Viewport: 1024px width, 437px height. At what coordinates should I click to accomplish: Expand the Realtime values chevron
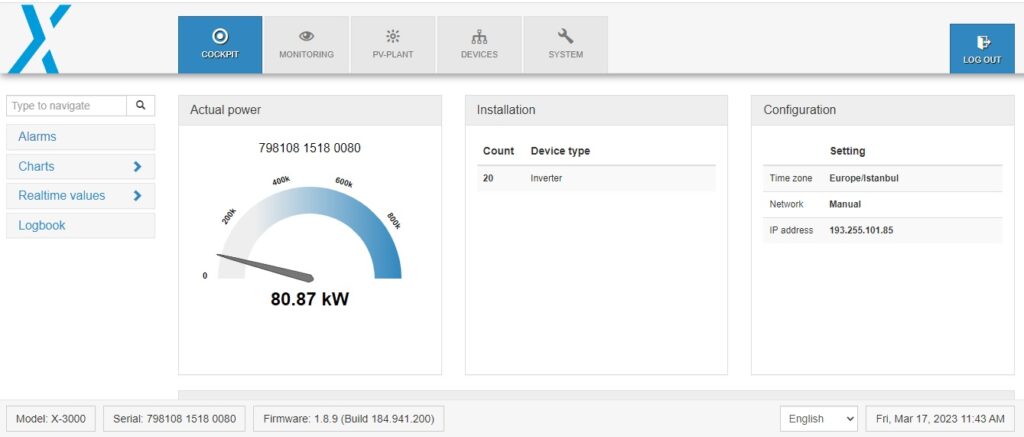137,195
